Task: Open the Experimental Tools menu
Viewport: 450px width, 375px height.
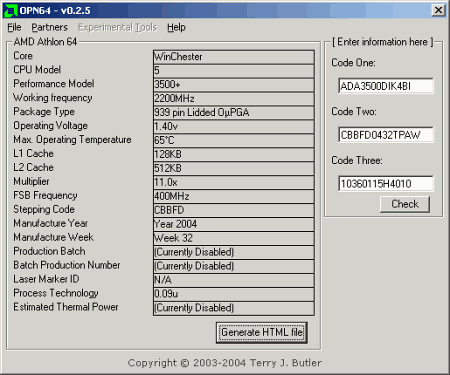Action: point(117,27)
